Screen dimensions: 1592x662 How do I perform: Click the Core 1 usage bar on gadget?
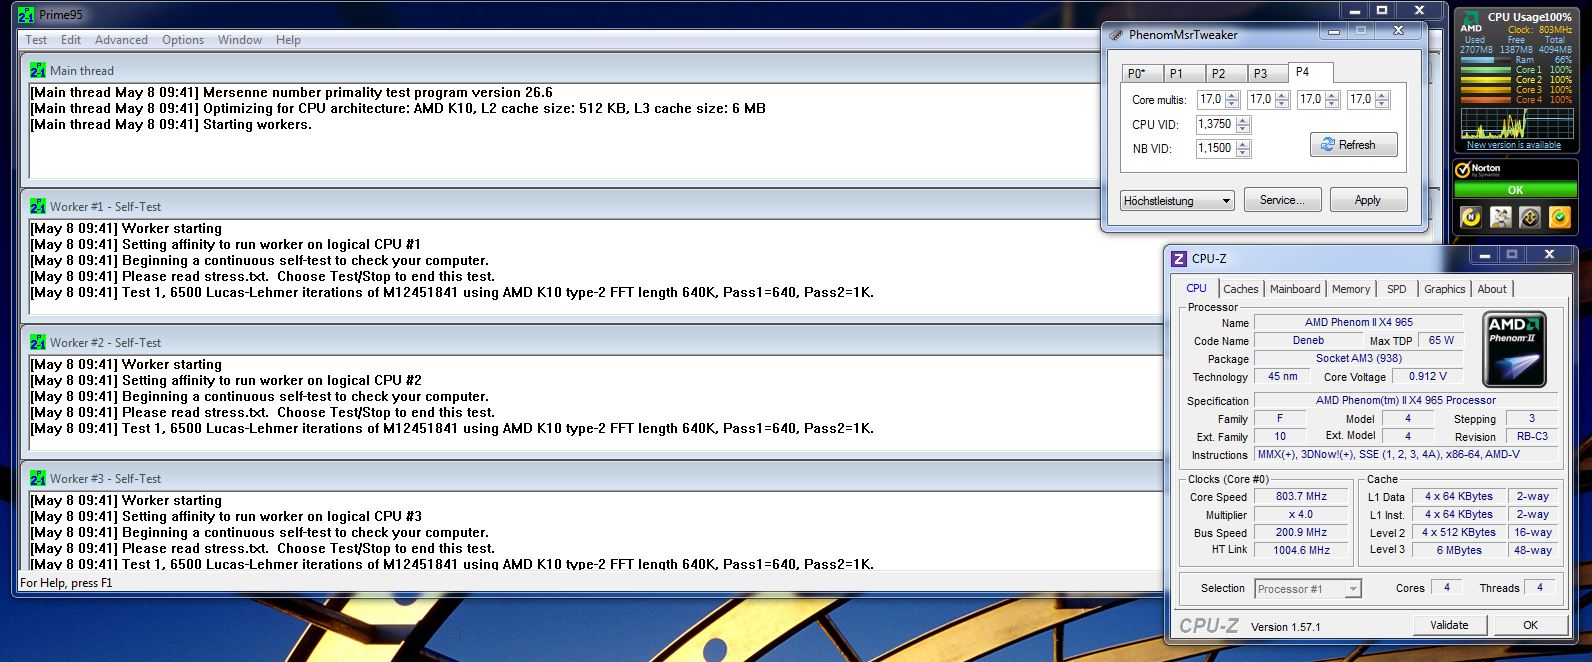1485,70
